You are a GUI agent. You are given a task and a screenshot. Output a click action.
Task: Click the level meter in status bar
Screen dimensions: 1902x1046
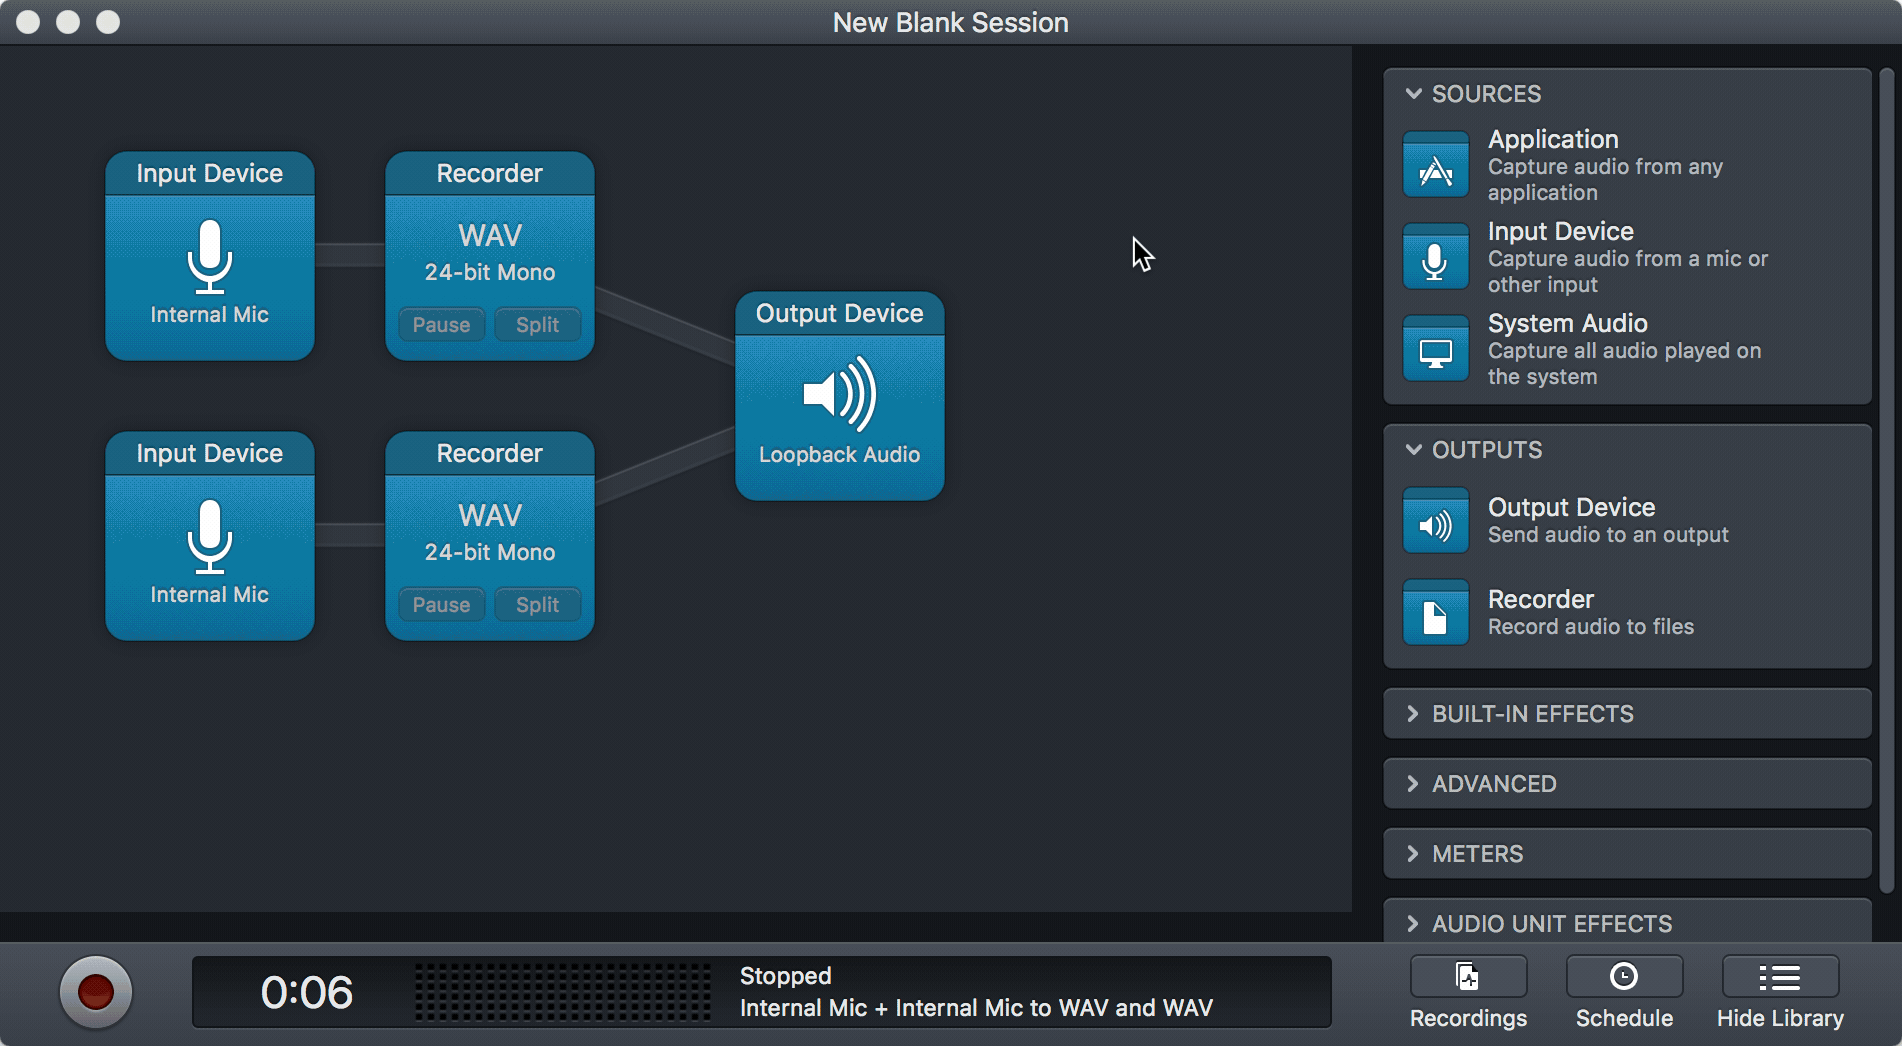(563, 992)
